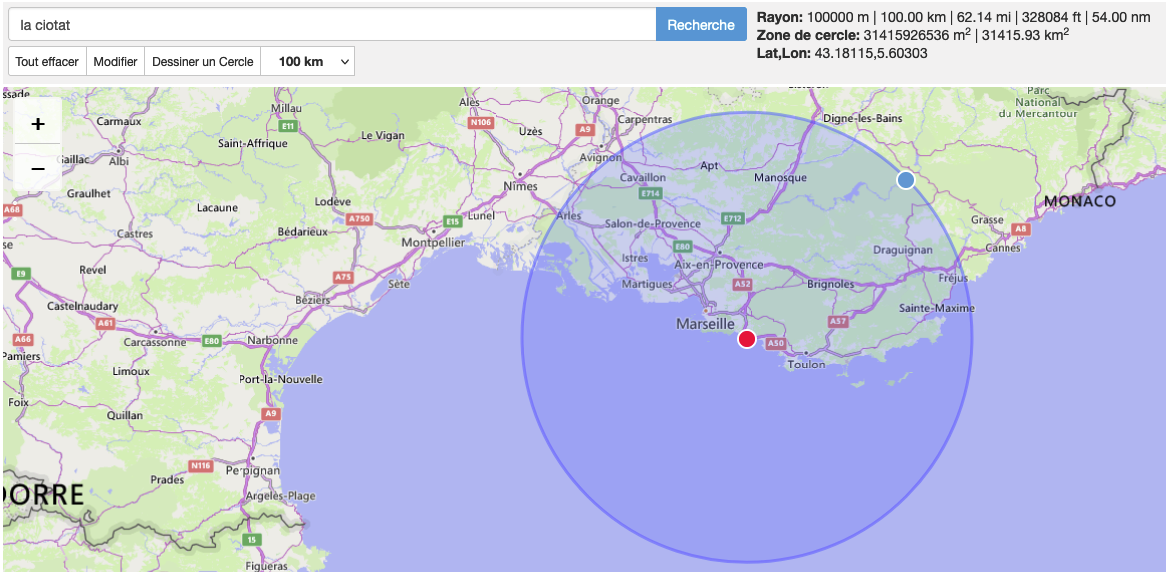
Task: Click the MONACO label
Action: pos(1080,201)
